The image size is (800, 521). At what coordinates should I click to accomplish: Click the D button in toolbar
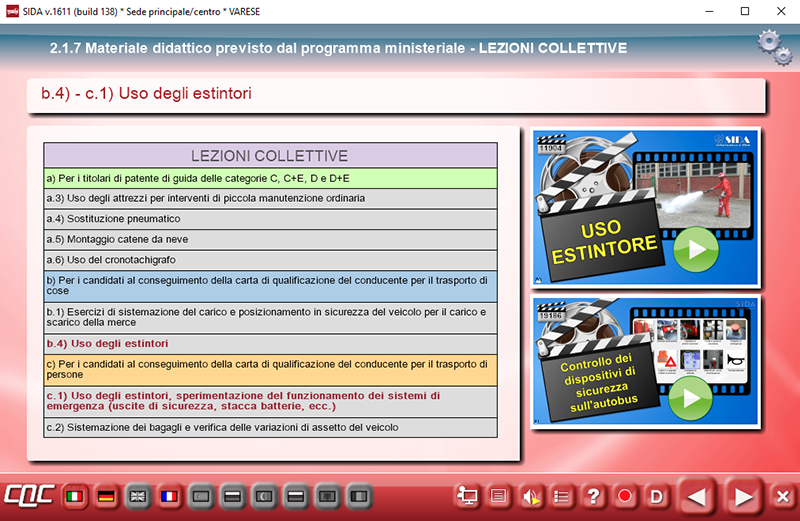656,495
